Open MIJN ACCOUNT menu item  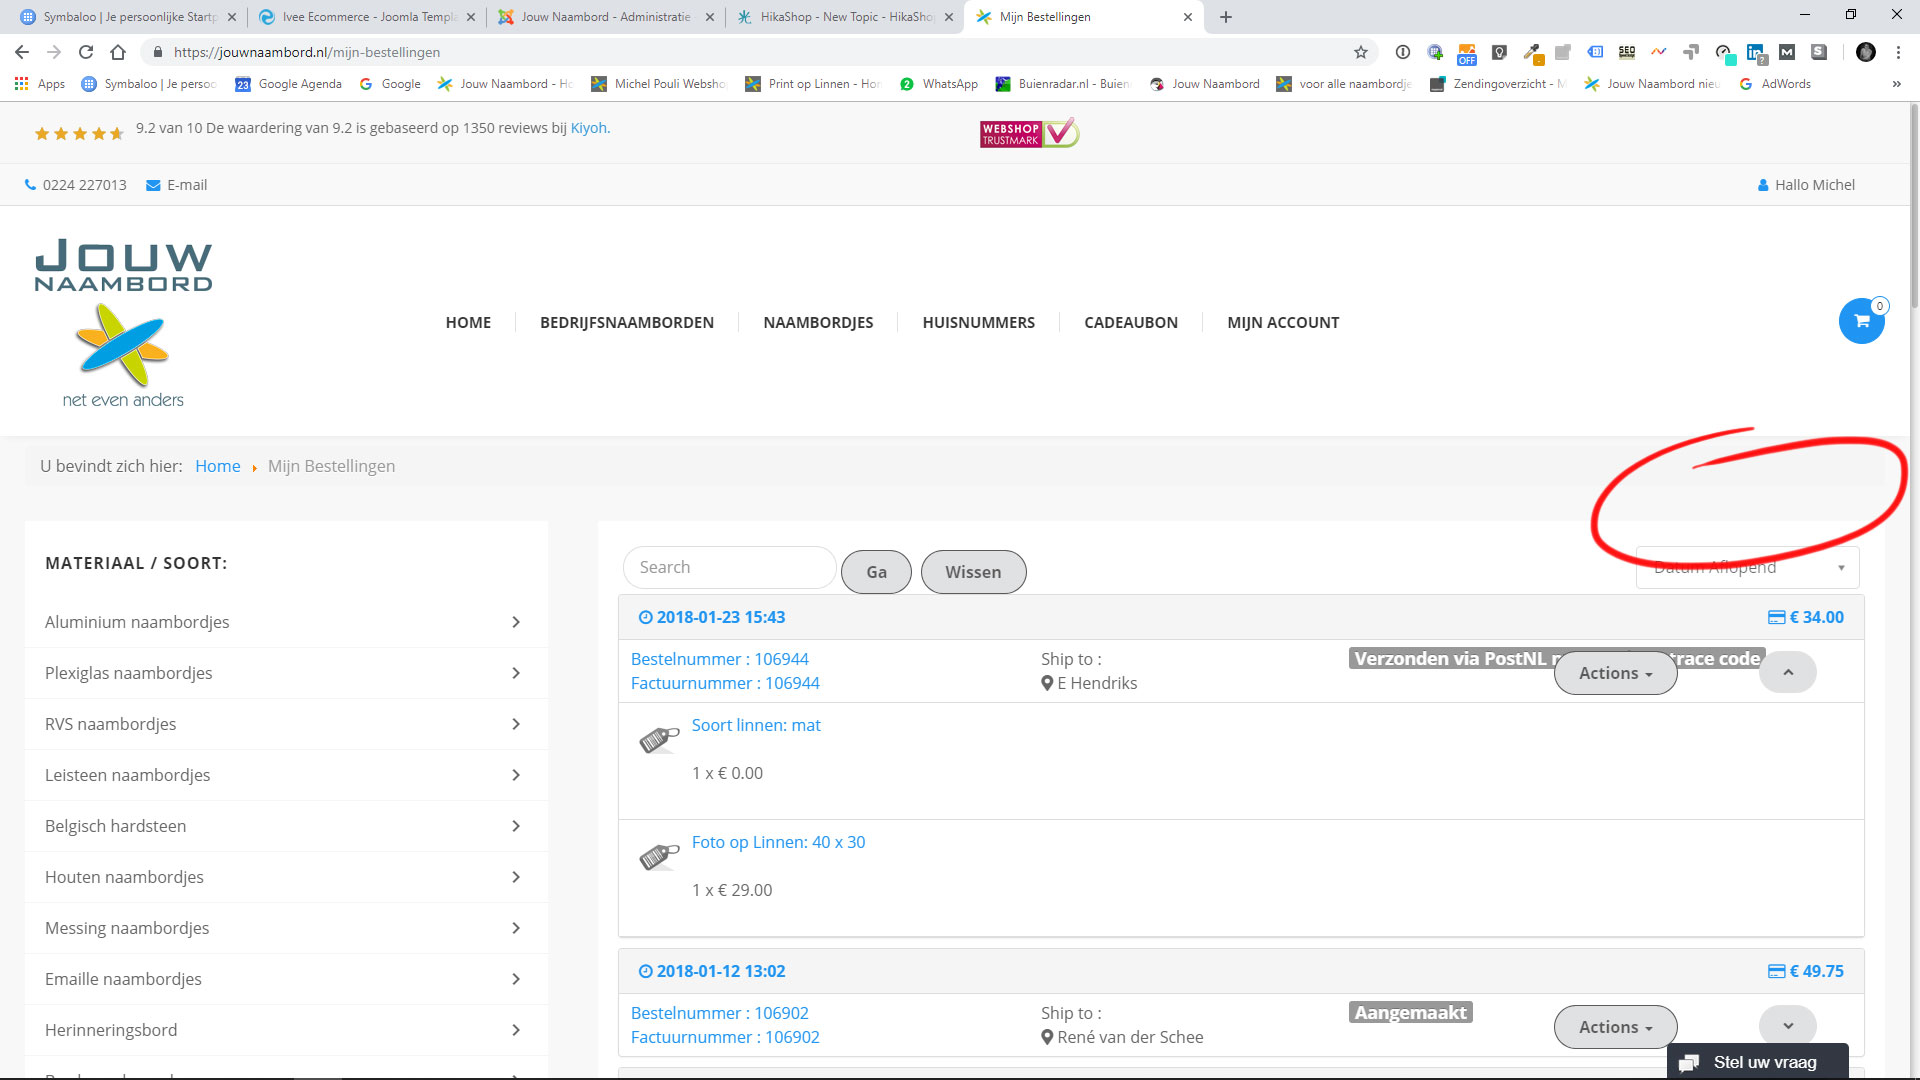1283,322
